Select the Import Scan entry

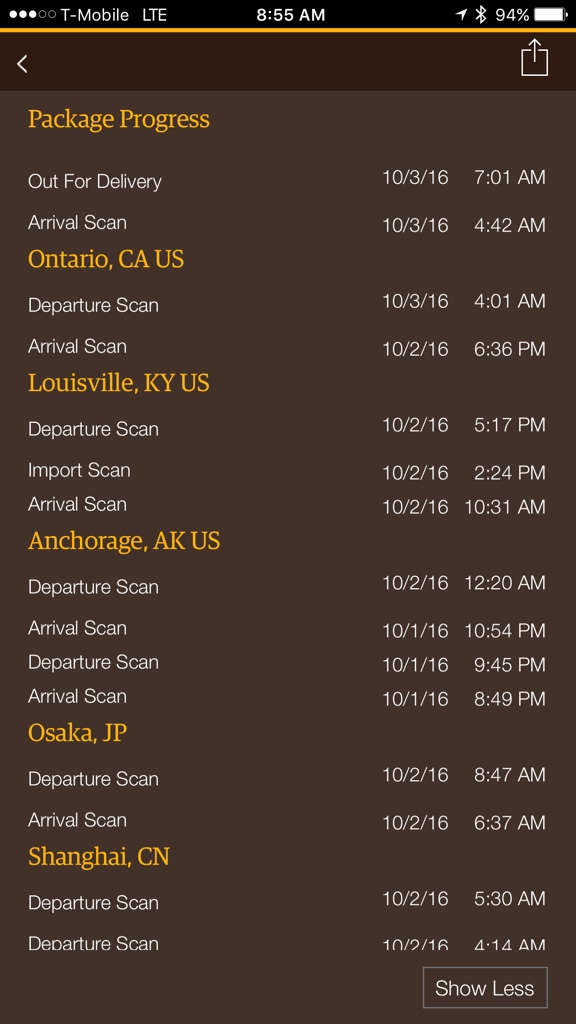pos(287,471)
